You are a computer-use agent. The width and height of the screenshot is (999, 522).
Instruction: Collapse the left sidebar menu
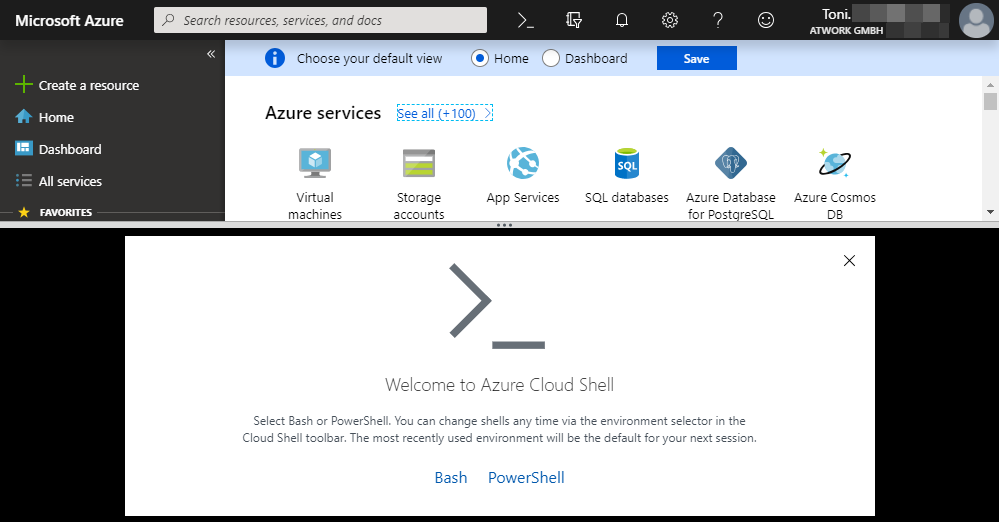(x=211, y=54)
